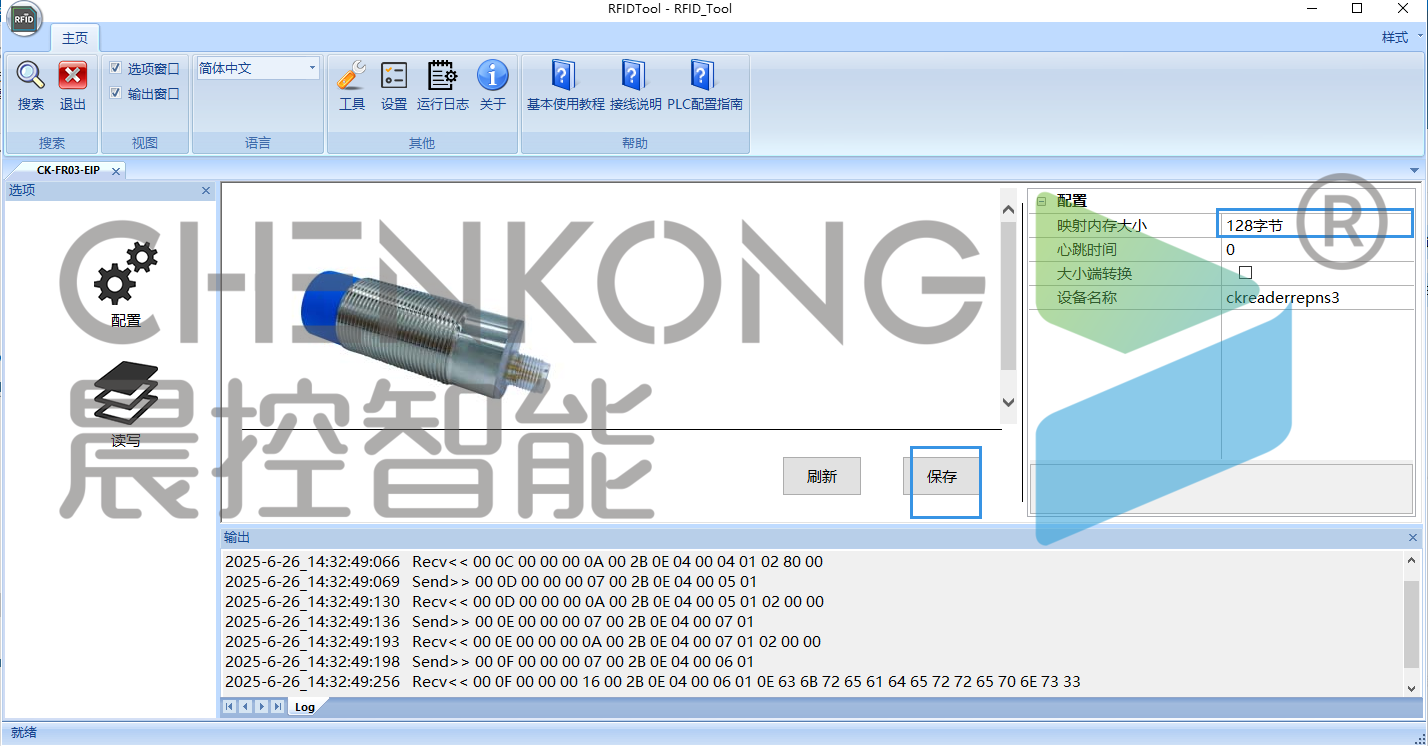Select the 读写 layers icon in options panel
Screen dimensions: 1428x746
click(126, 392)
